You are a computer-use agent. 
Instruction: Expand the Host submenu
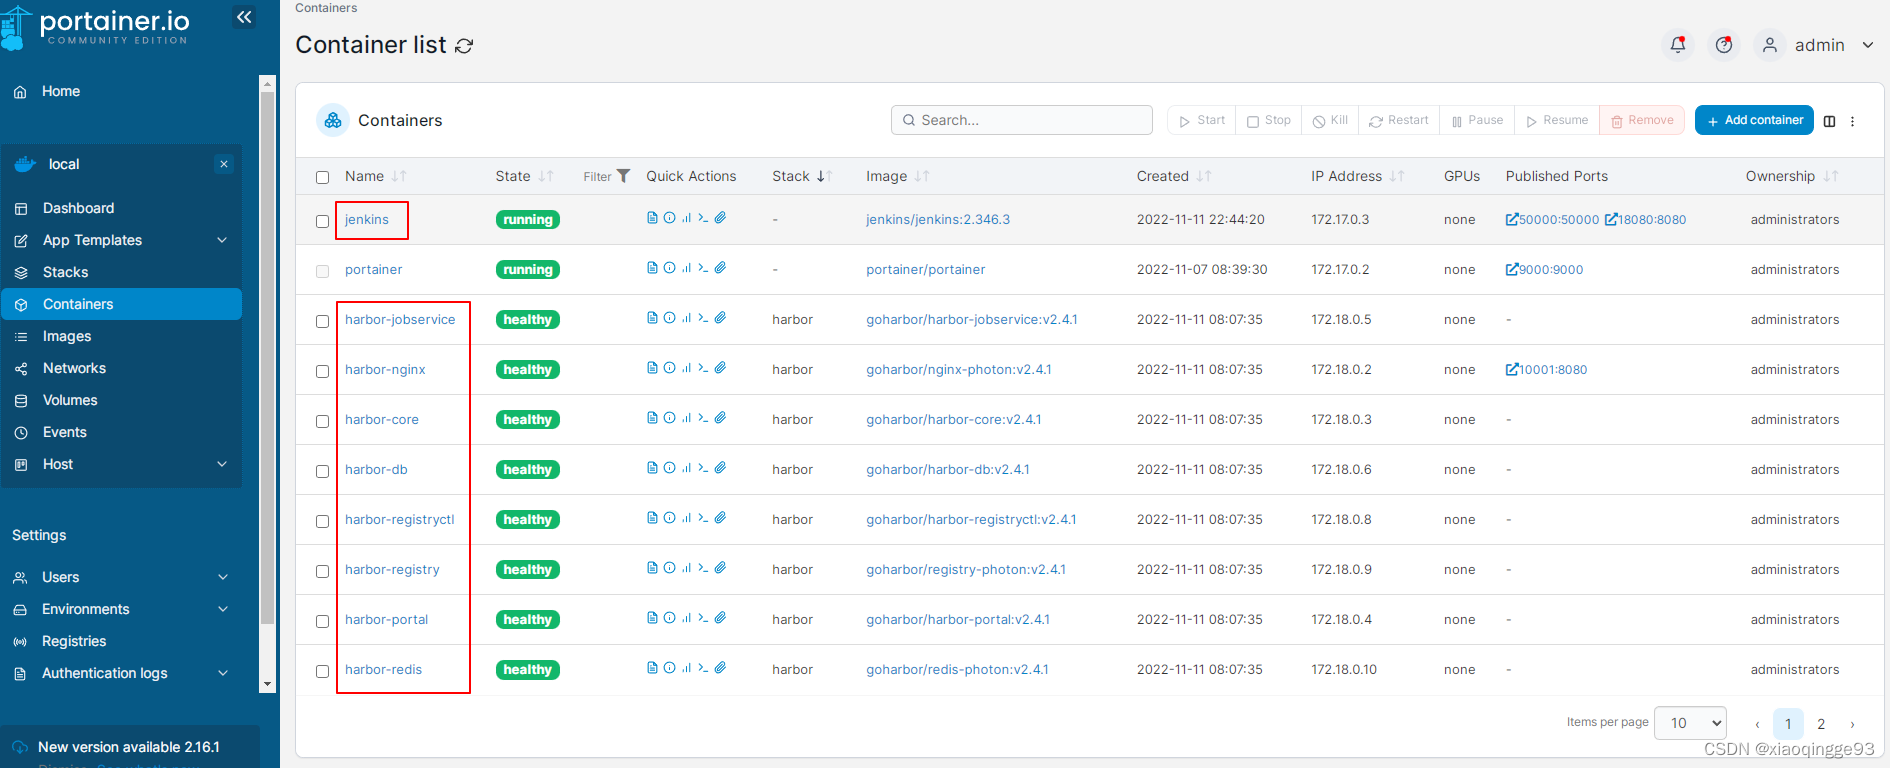click(222, 464)
